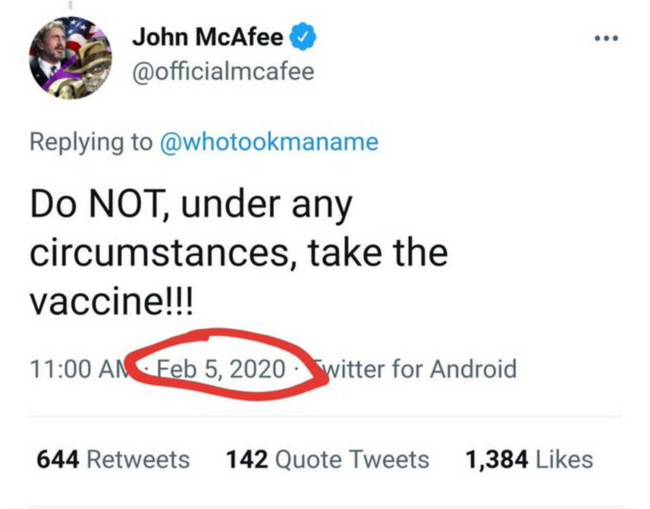View the 1,384 Likes list
650x509 pixels.
(529, 459)
